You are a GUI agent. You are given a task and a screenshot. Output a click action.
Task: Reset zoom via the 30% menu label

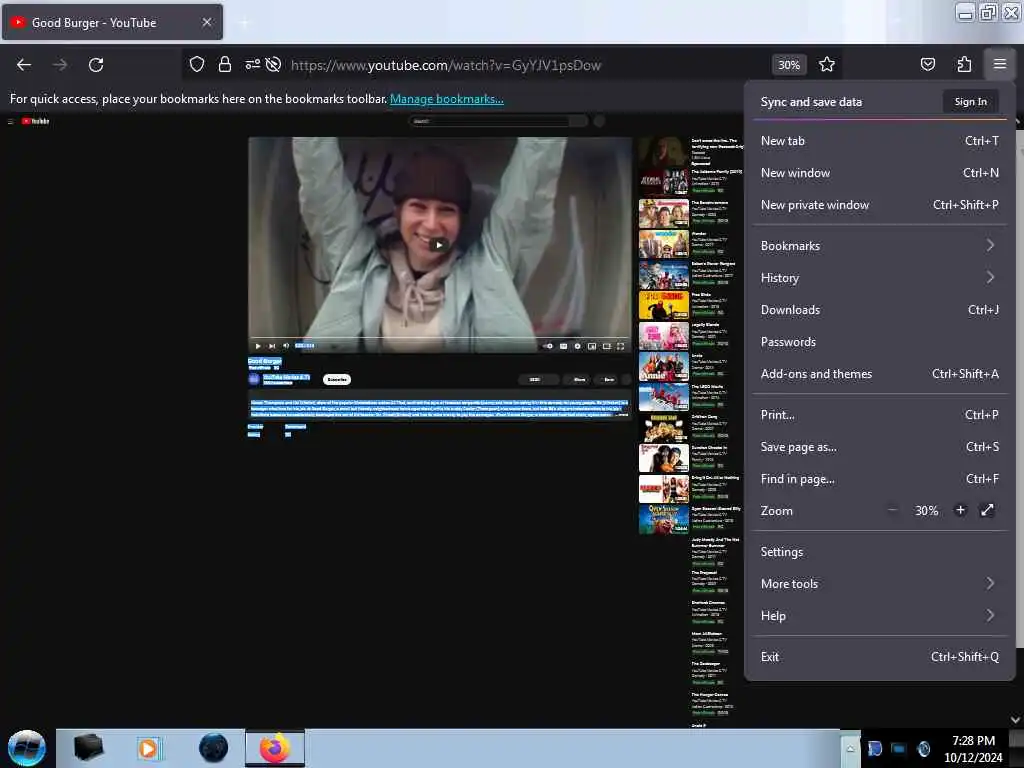(926, 511)
